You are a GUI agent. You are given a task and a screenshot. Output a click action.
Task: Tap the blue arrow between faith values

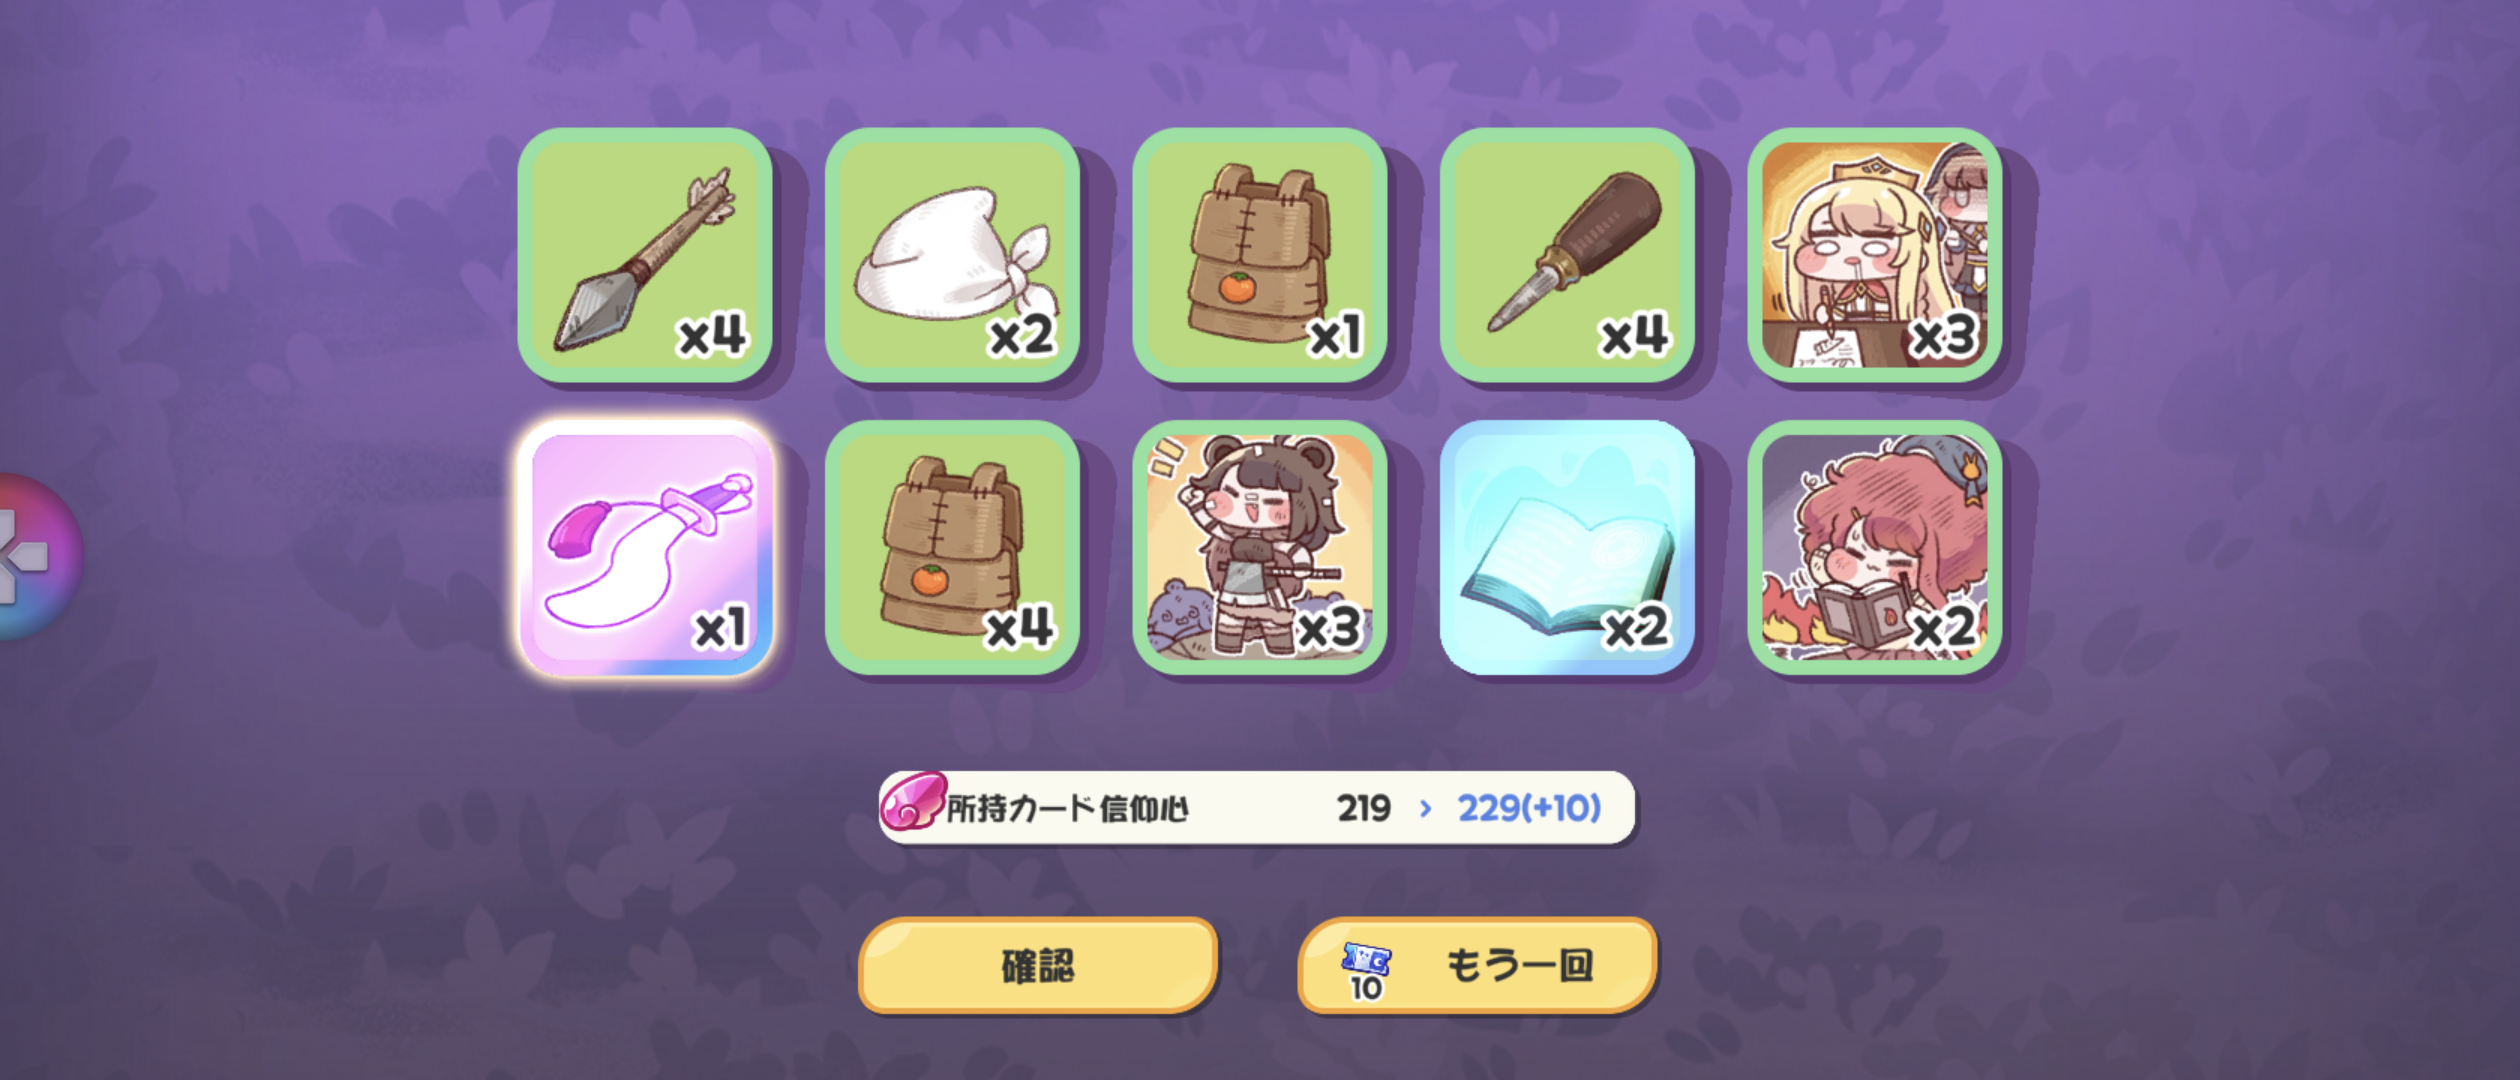point(1425,808)
